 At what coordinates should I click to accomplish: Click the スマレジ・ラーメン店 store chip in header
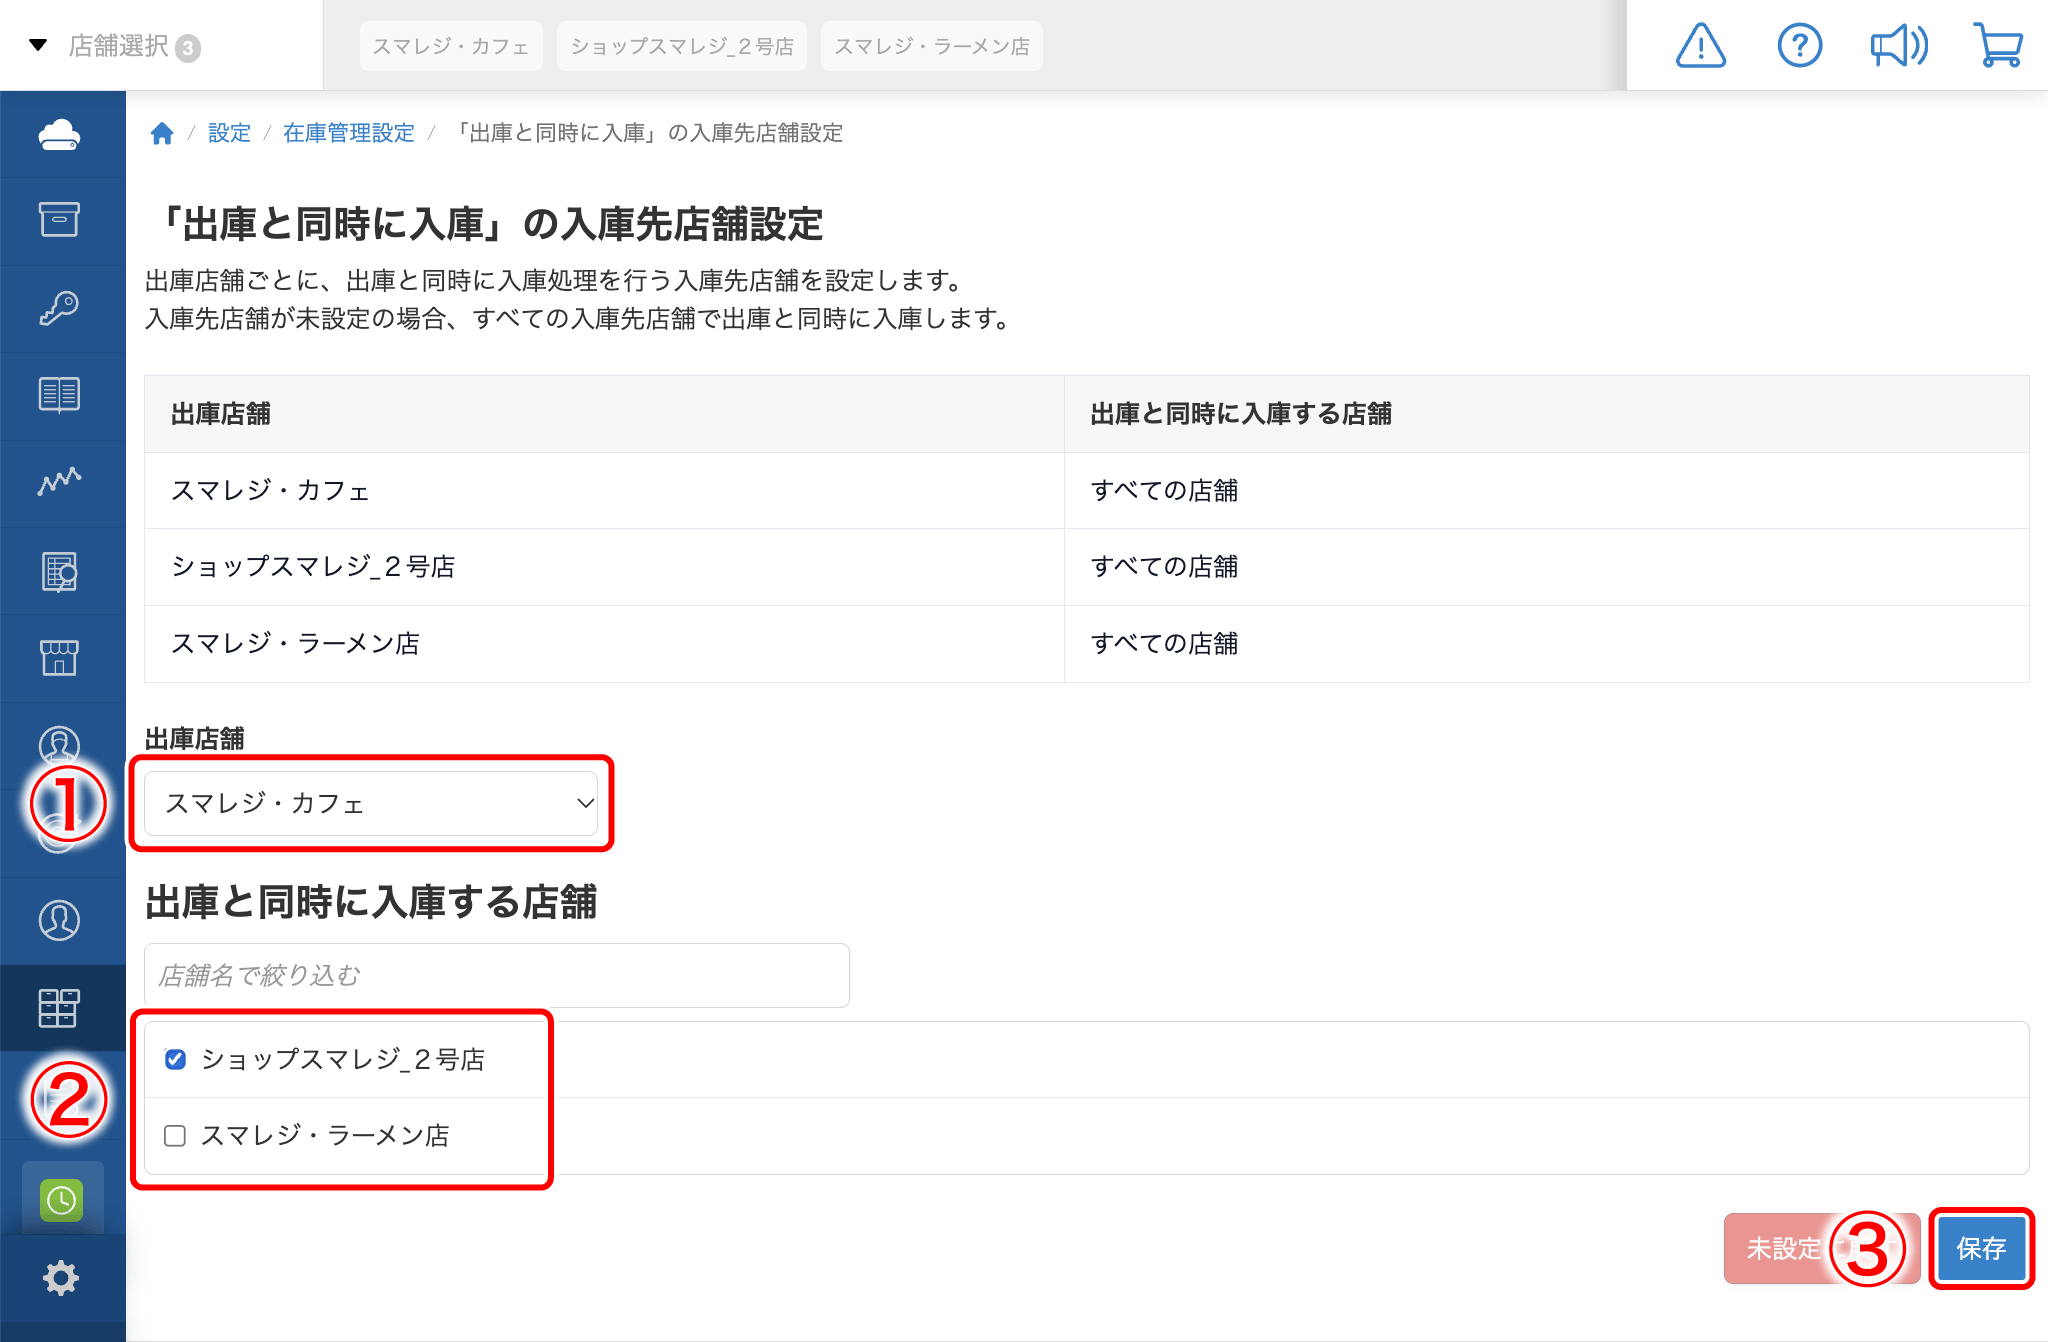coord(932,46)
